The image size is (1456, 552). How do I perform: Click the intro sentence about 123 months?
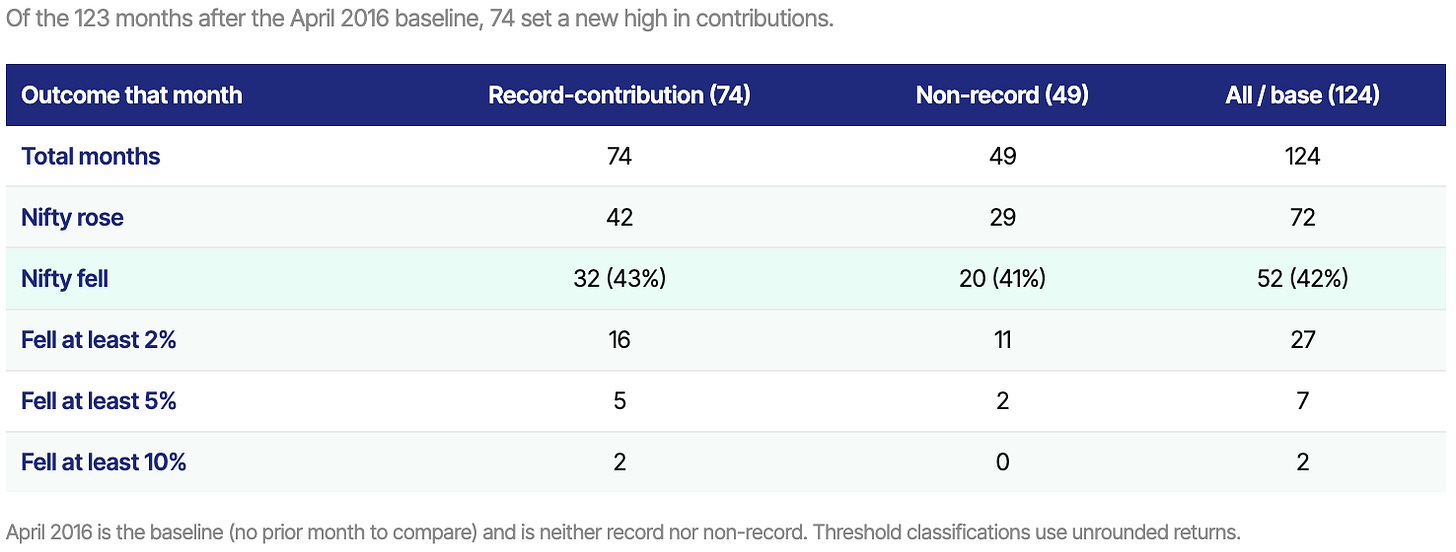click(x=420, y=18)
